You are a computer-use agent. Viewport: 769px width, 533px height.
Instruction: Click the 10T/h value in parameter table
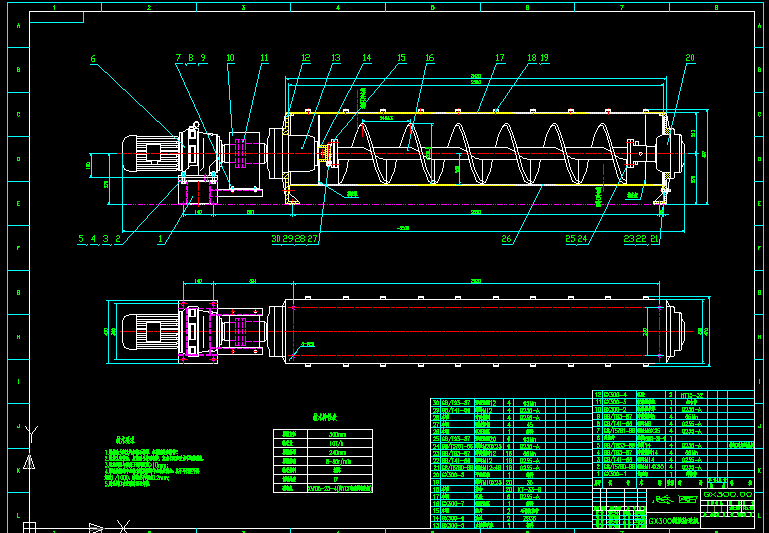click(x=340, y=443)
